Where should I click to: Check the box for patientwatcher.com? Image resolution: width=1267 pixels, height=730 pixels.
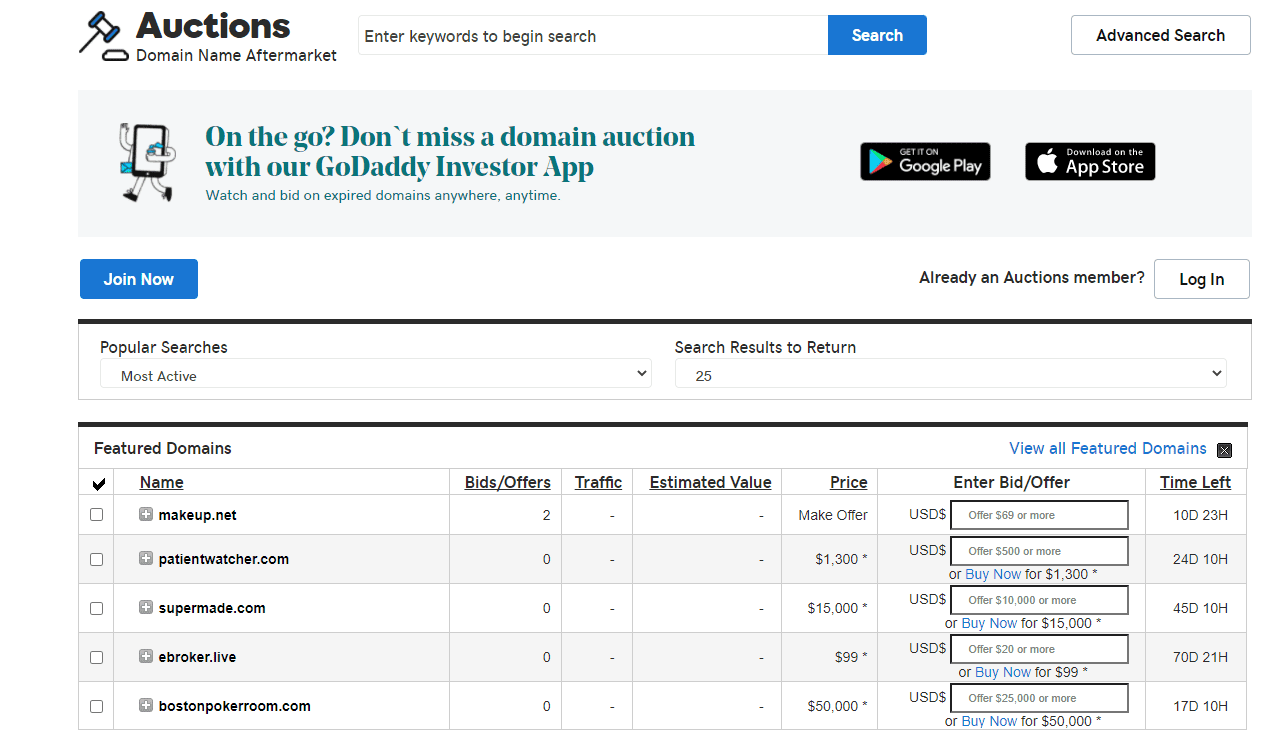point(97,559)
